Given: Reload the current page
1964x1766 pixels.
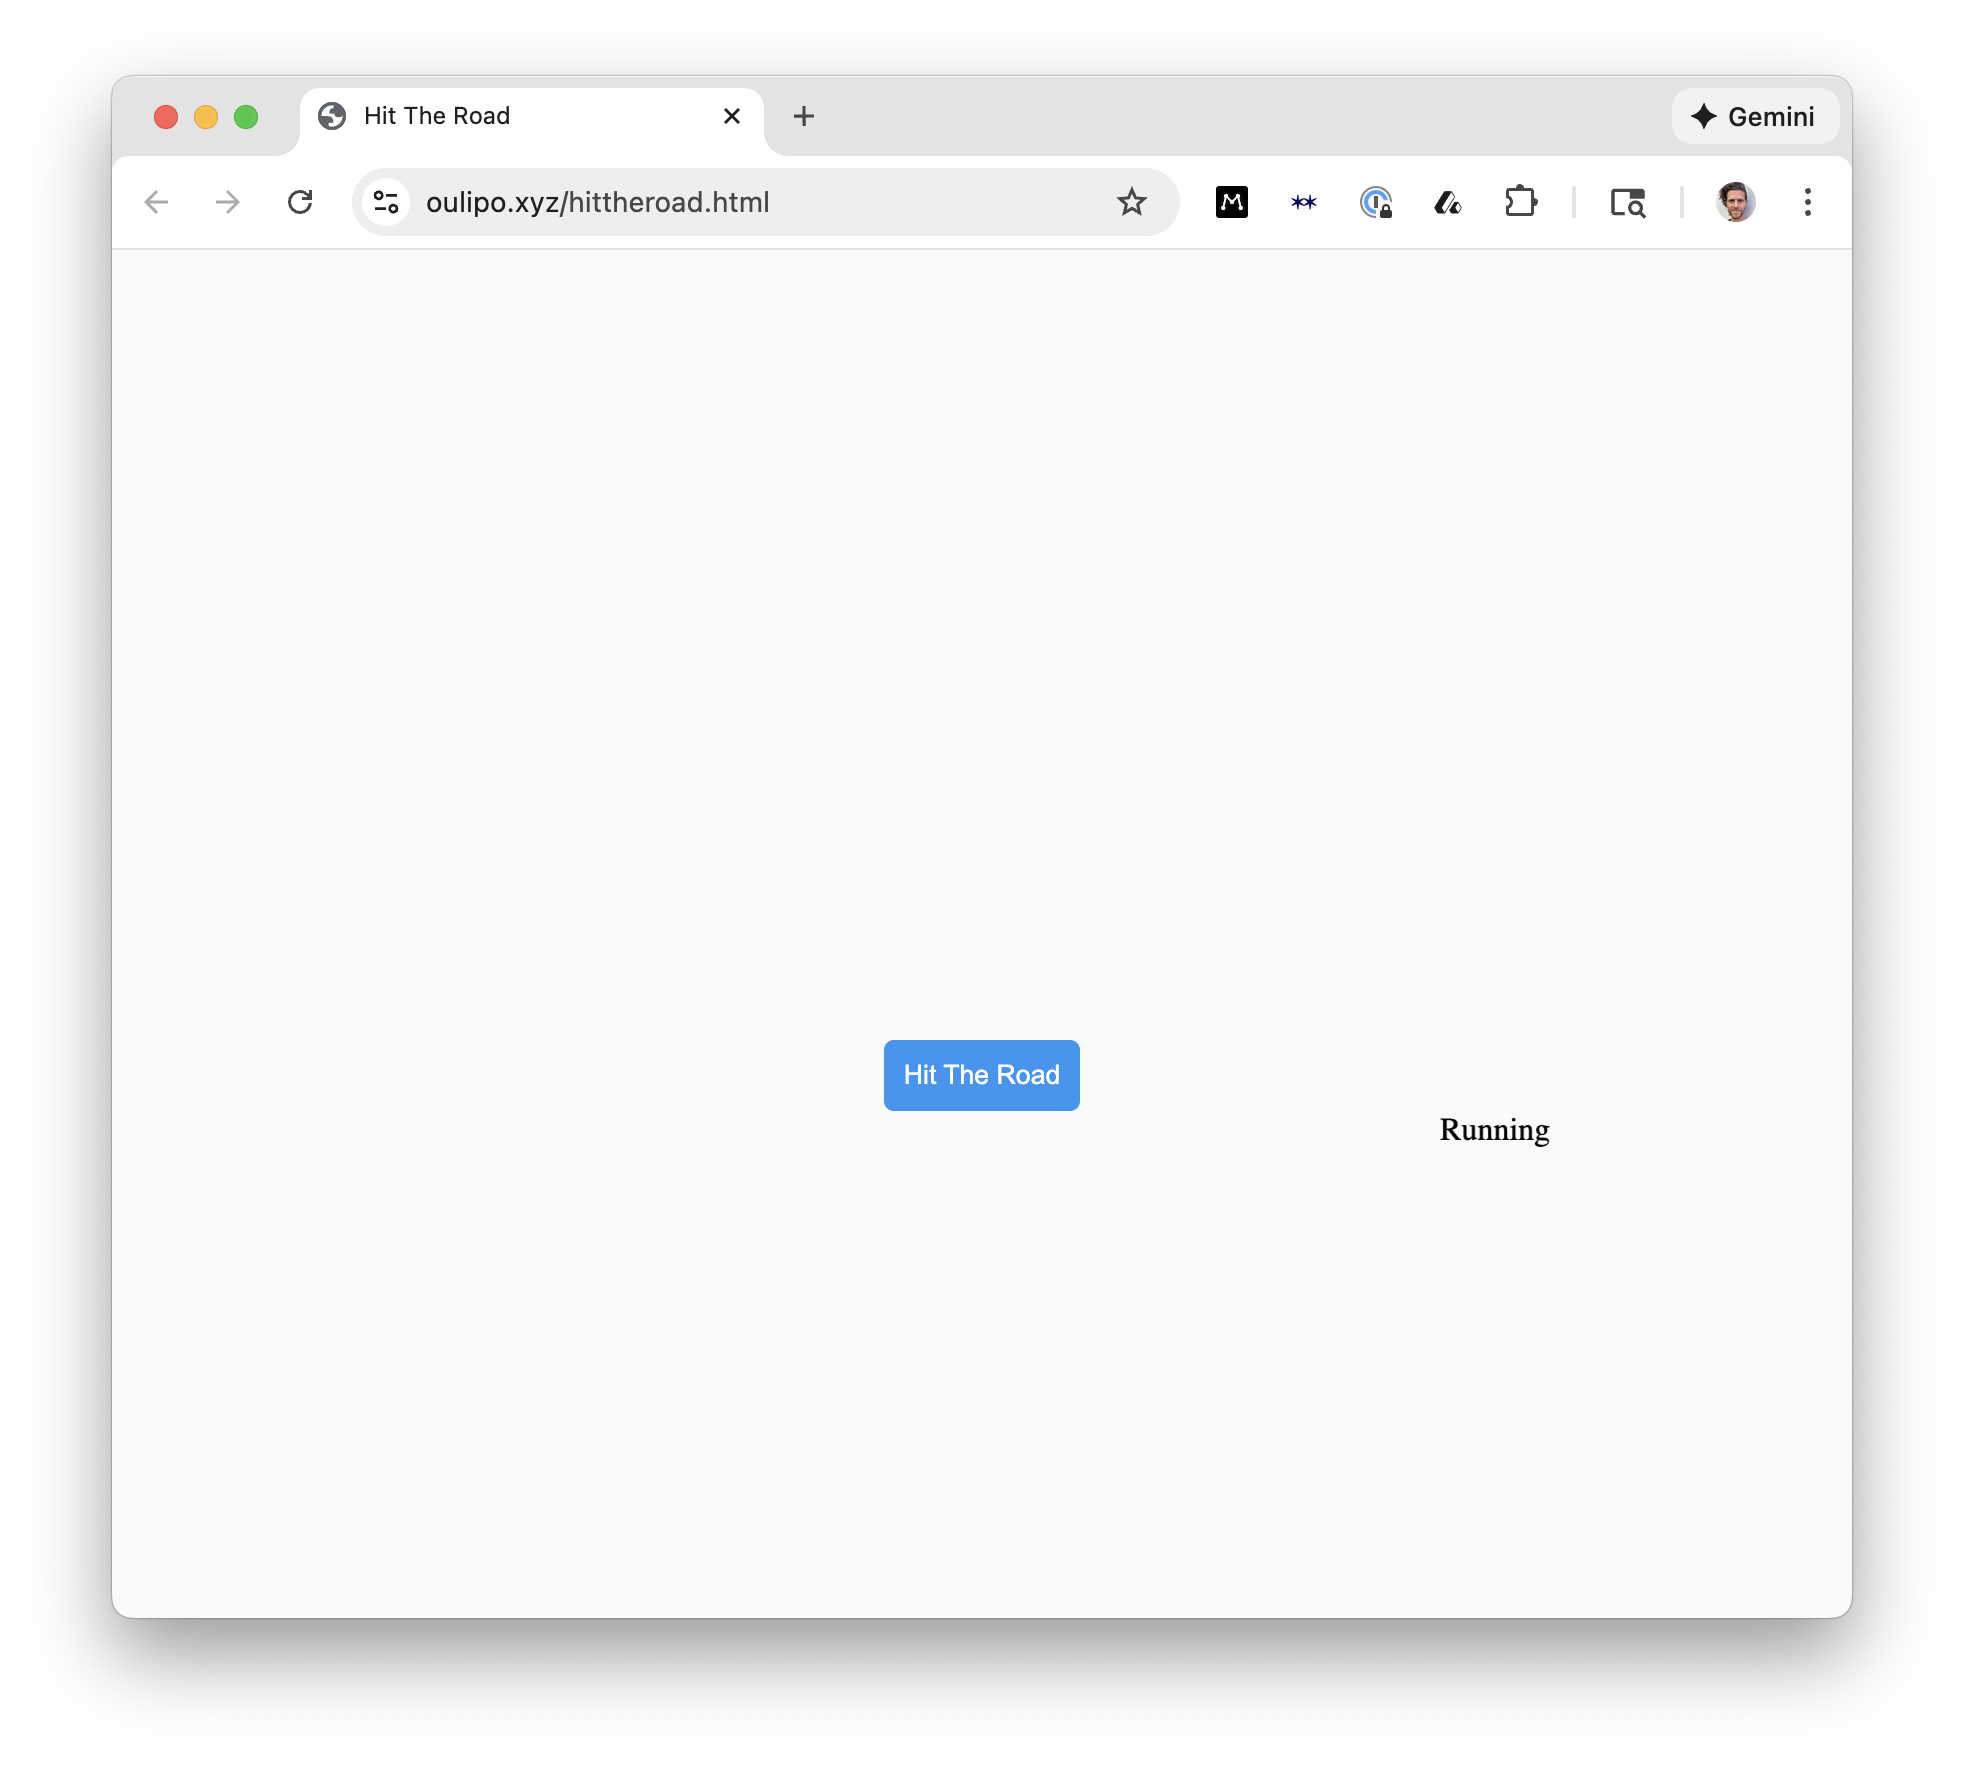Looking at the screenshot, I should point(300,202).
